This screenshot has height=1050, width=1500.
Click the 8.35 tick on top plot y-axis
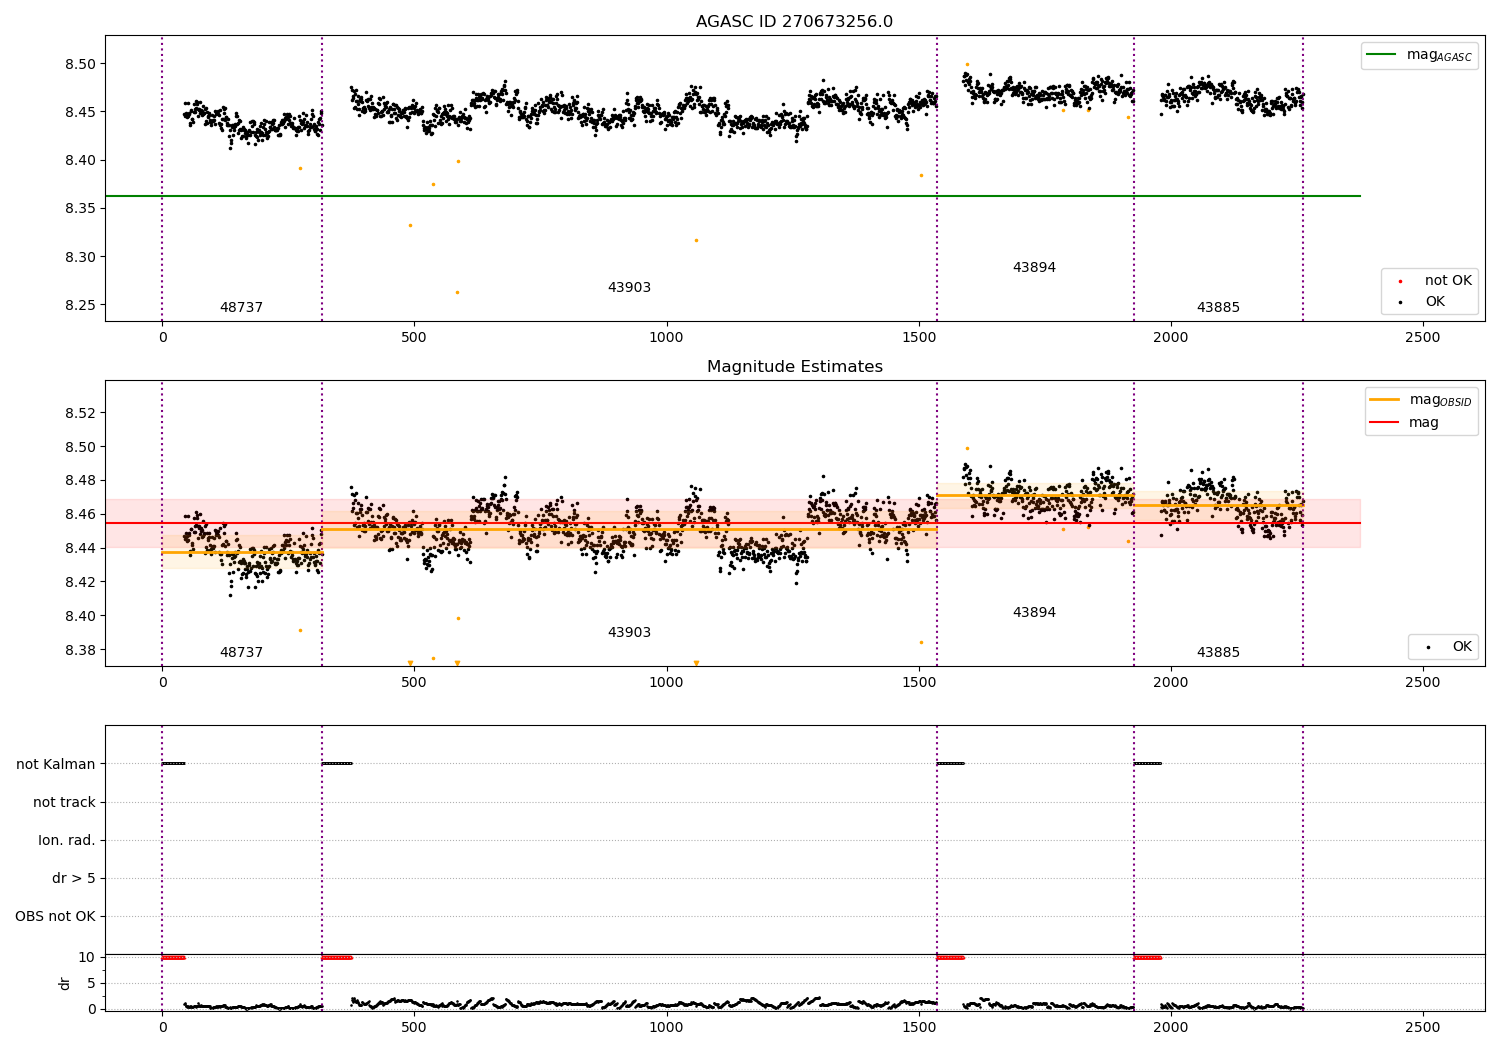[80, 208]
